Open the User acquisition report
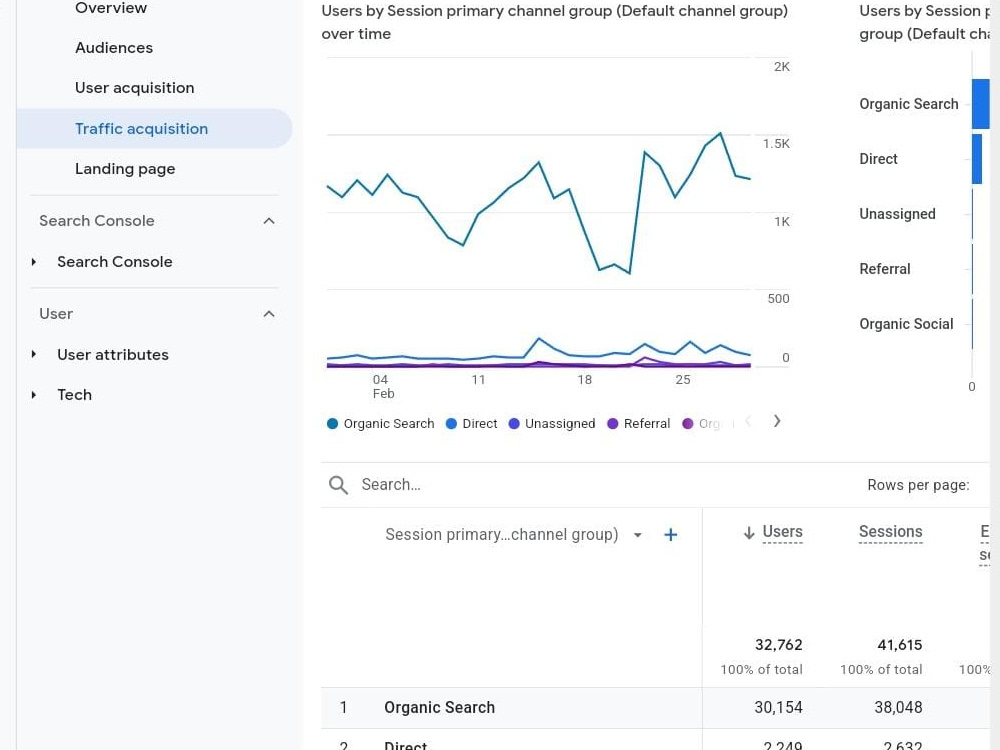 [135, 87]
